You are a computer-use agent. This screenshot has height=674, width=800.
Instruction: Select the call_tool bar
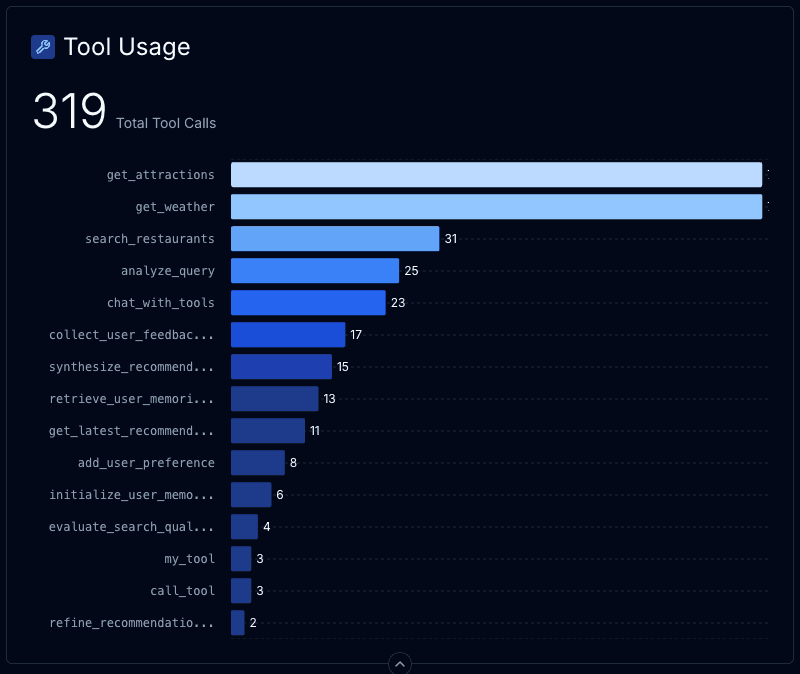[241, 591]
